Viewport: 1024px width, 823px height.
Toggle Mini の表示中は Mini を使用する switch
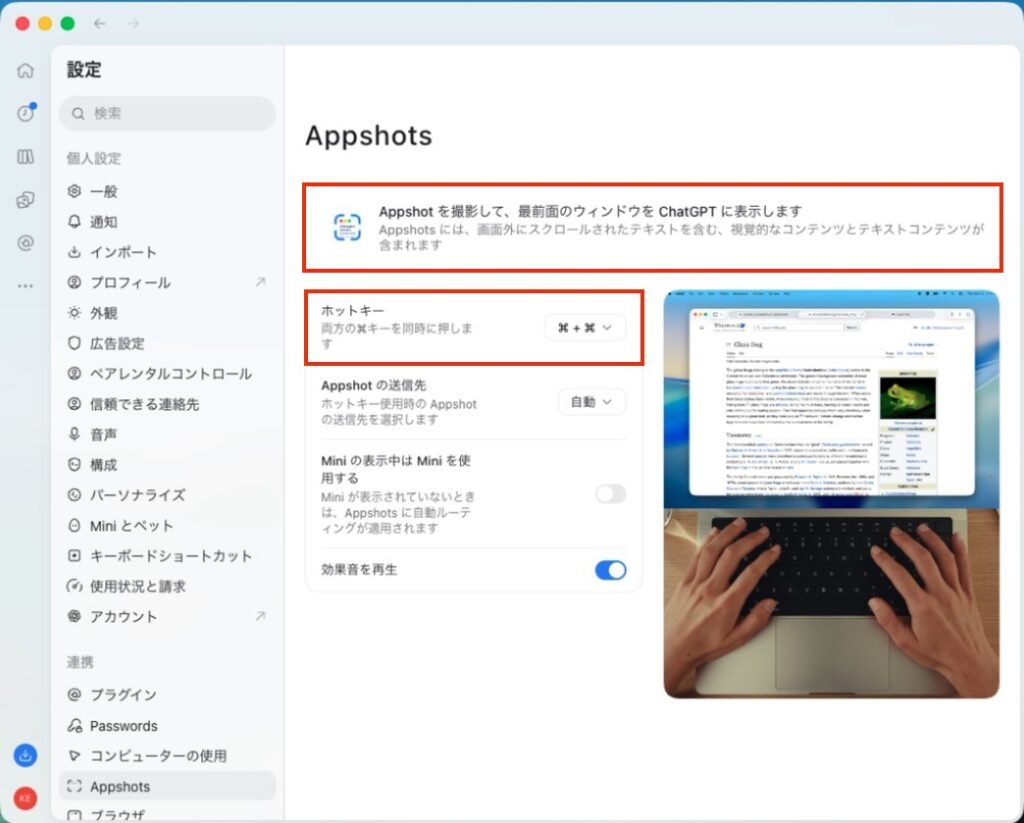[x=611, y=494]
